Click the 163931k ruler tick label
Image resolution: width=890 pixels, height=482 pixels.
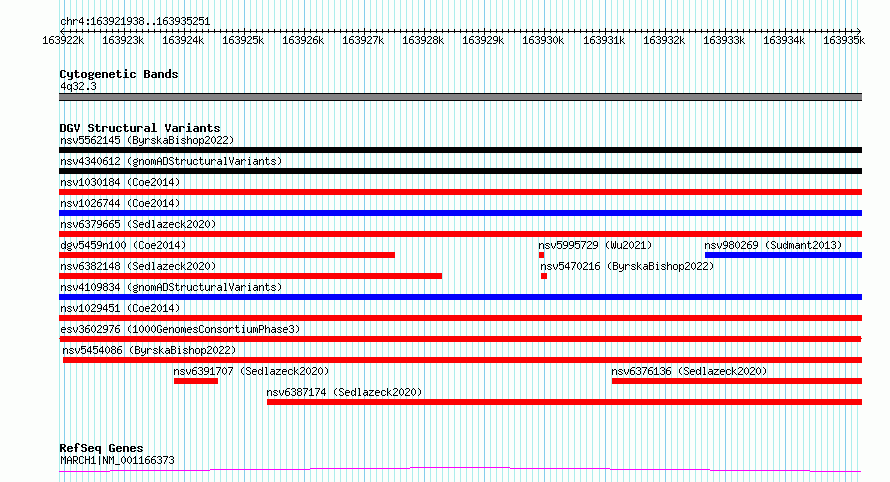[x=604, y=41]
